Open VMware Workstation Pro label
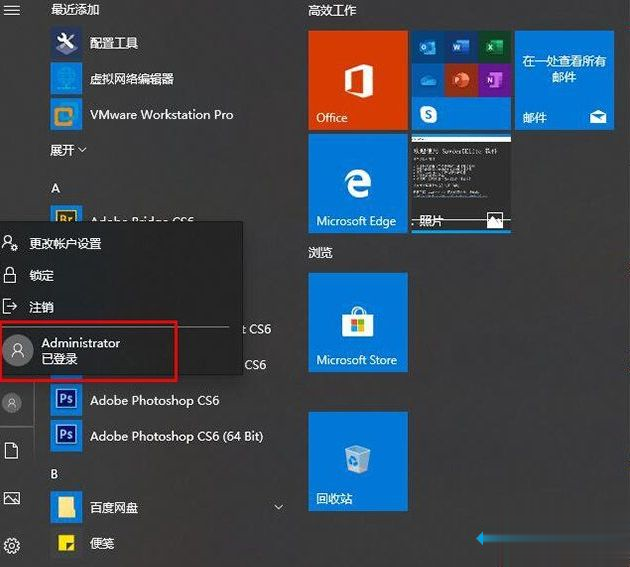The image size is (630, 567). coord(162,115)
